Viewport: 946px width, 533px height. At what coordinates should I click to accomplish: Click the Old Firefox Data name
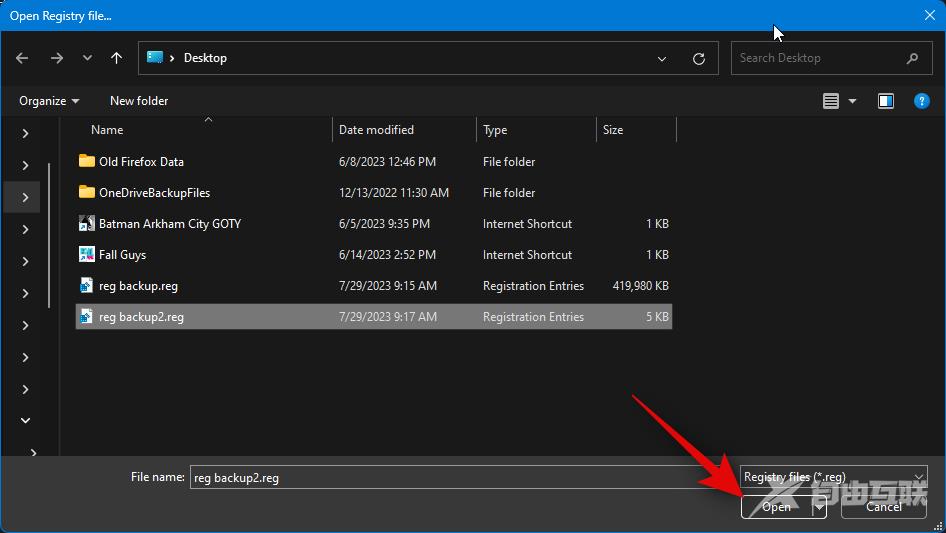(x=141, y=162)
